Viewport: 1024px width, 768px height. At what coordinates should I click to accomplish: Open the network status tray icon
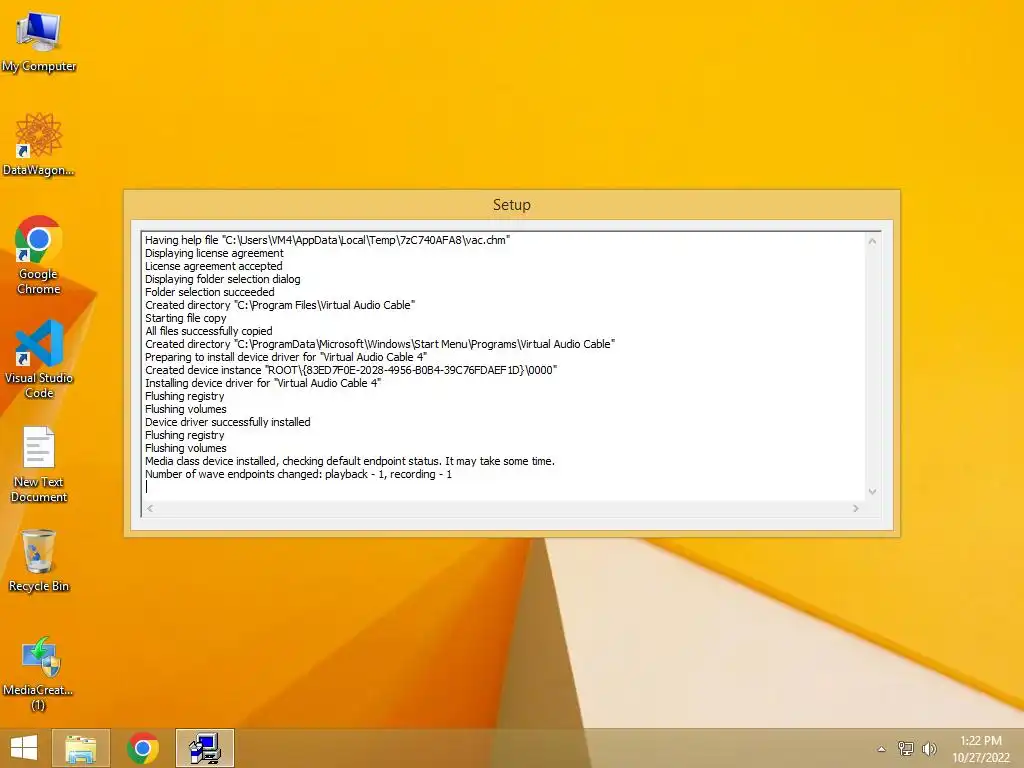click(906, 749)
